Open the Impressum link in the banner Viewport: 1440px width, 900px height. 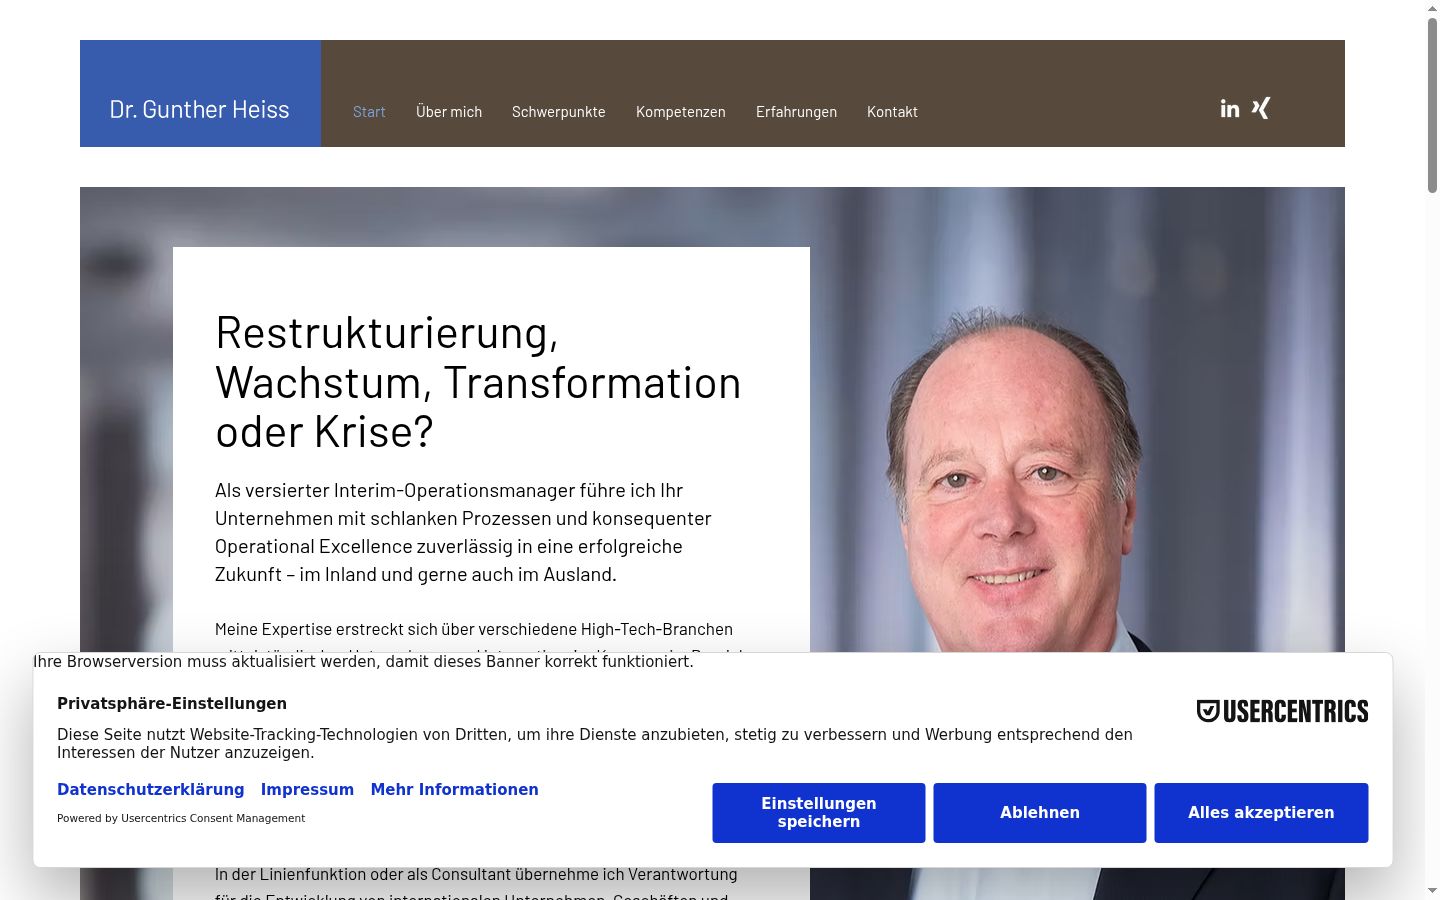point(307,790)
